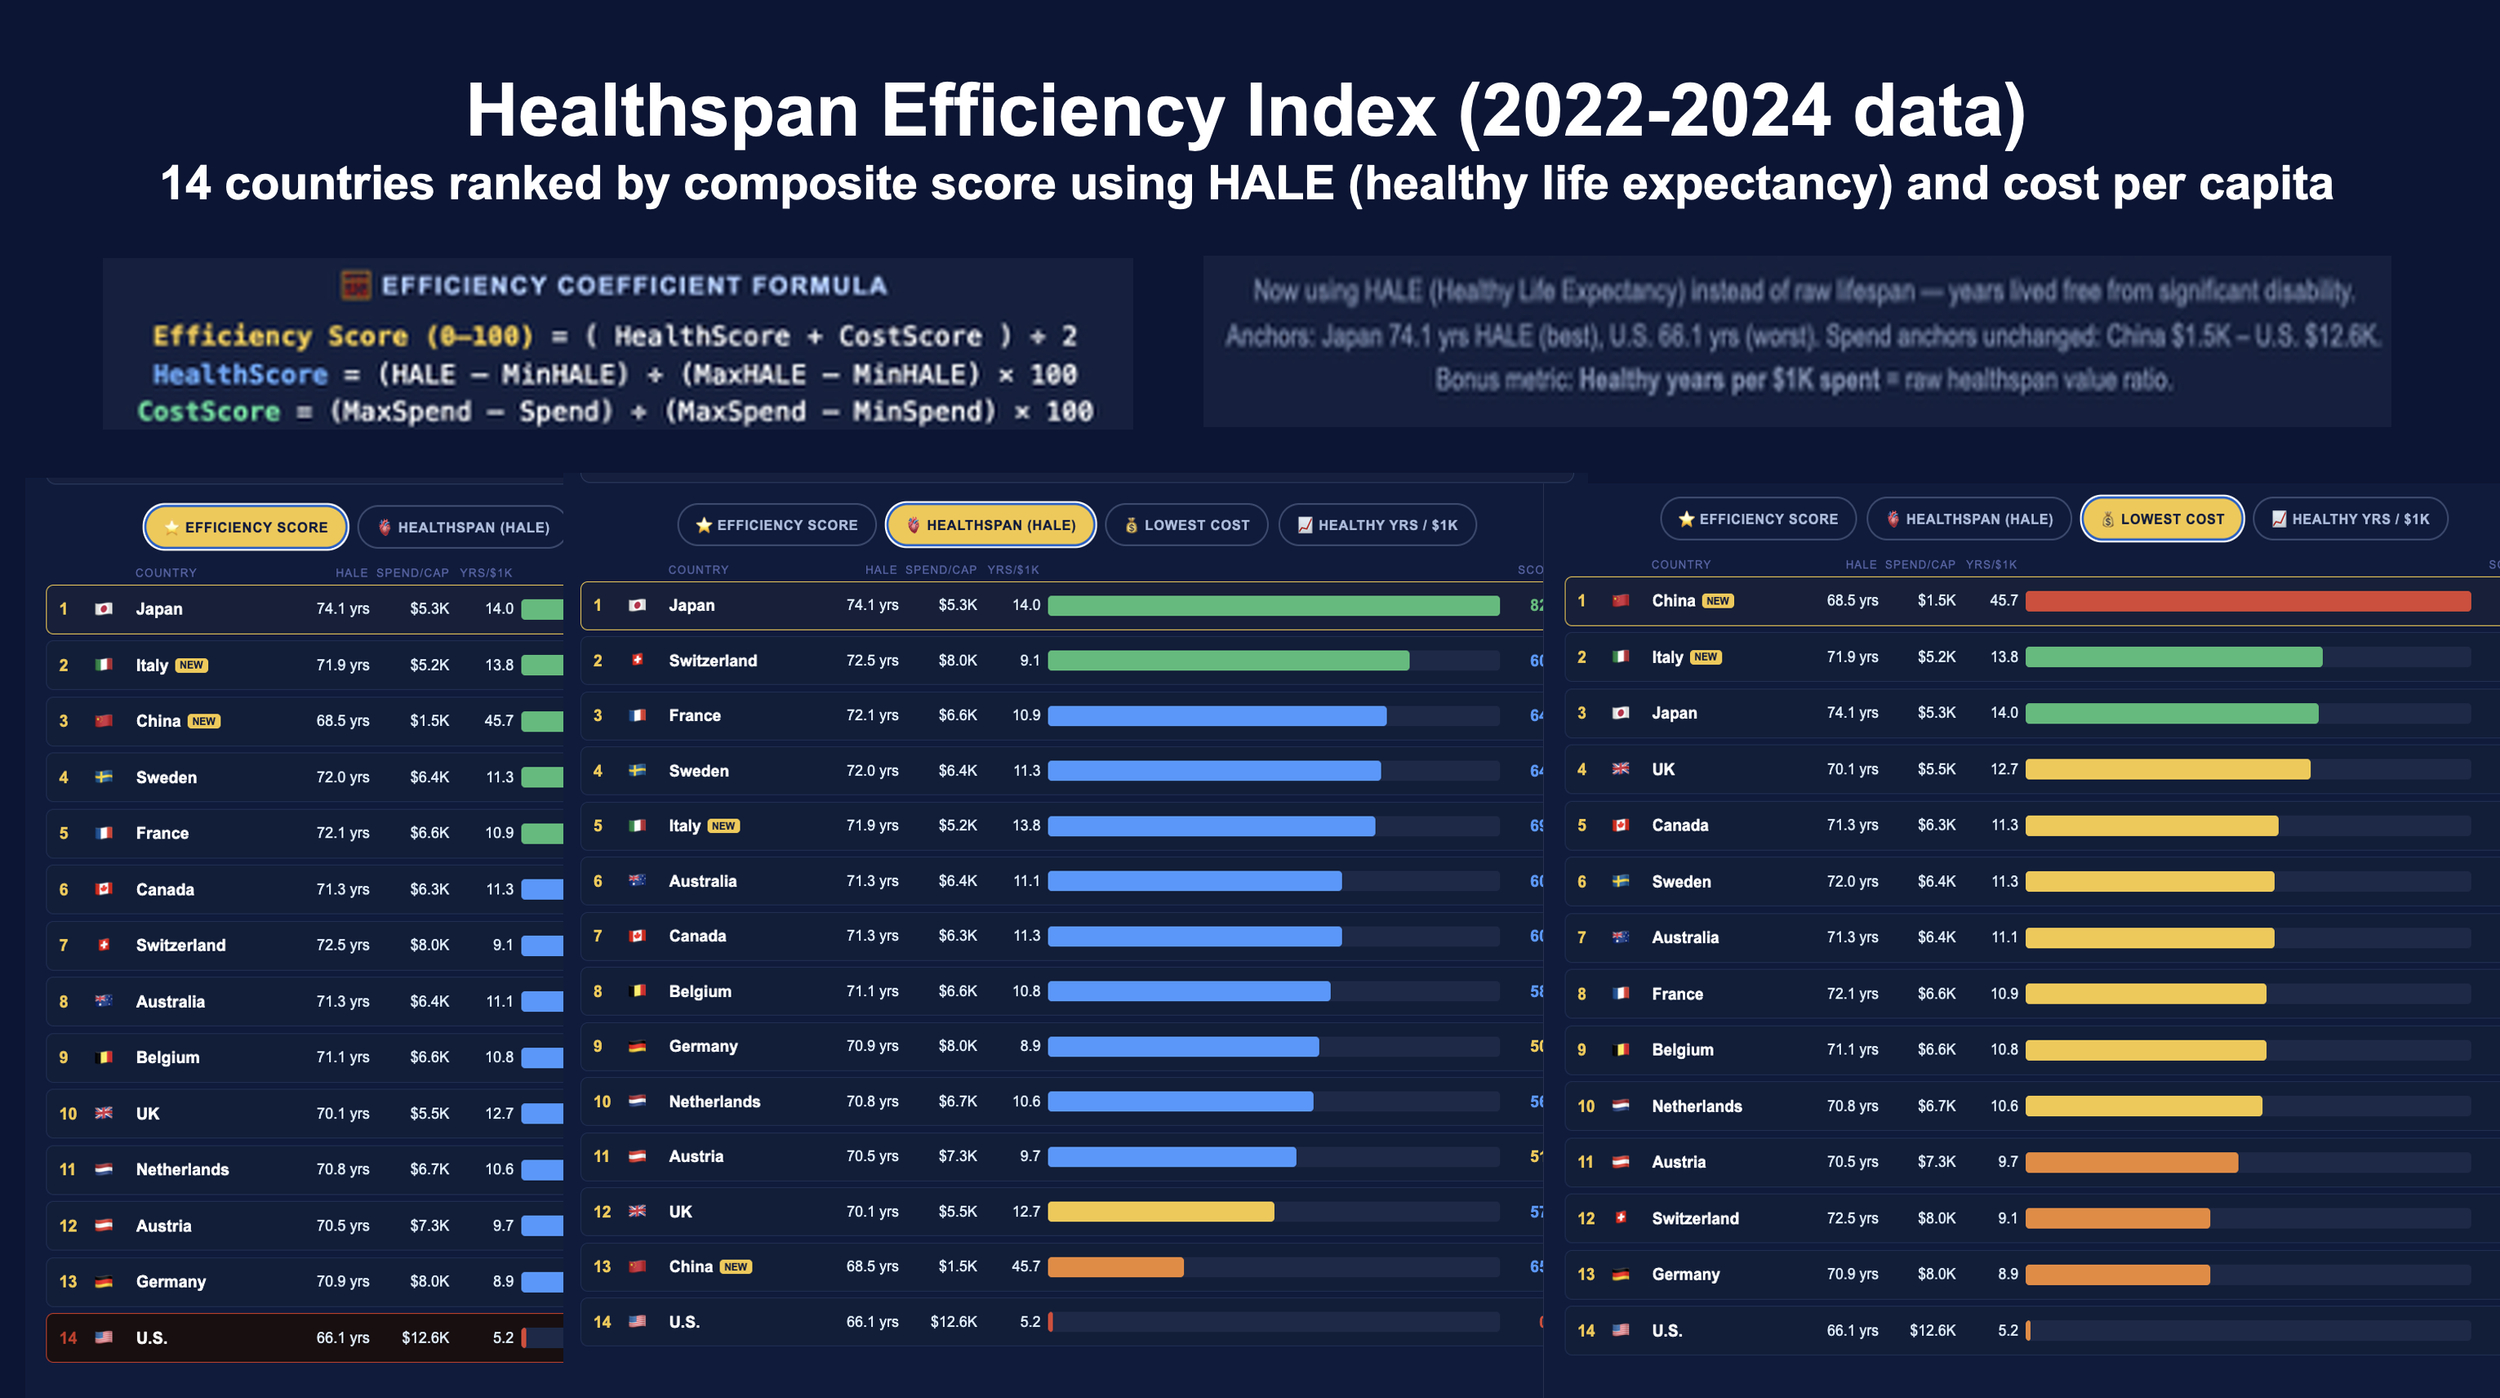Click "$12.6K" in the Efficiency Score ranking's U.S. row
The image size is (2500, 1398).
click(426, 1338)
